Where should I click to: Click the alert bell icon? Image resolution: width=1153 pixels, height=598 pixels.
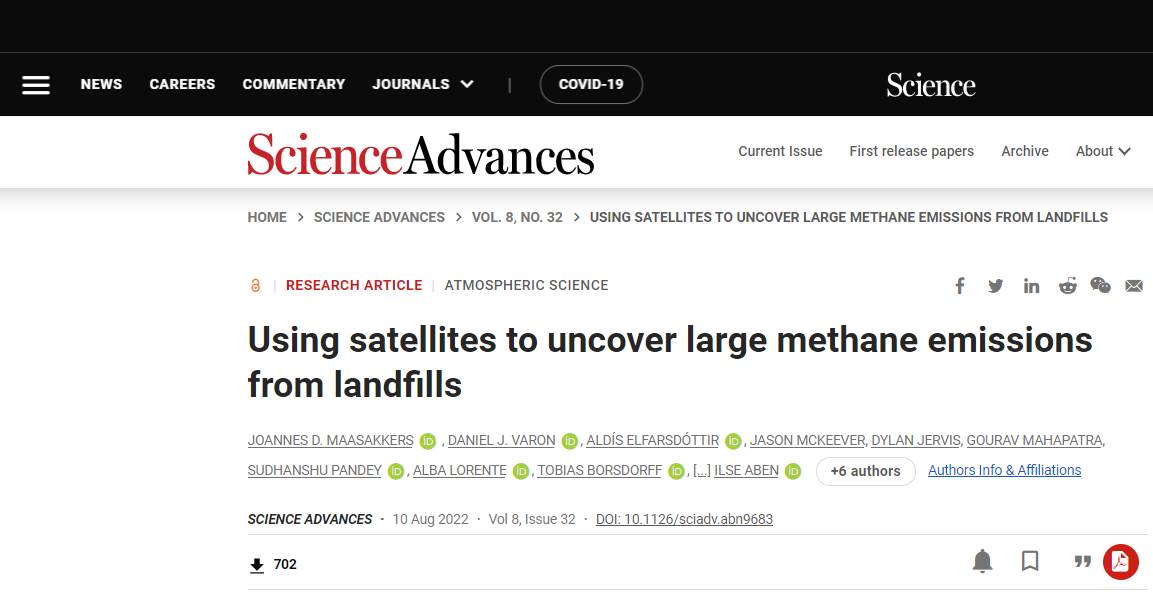coord(982,561)
